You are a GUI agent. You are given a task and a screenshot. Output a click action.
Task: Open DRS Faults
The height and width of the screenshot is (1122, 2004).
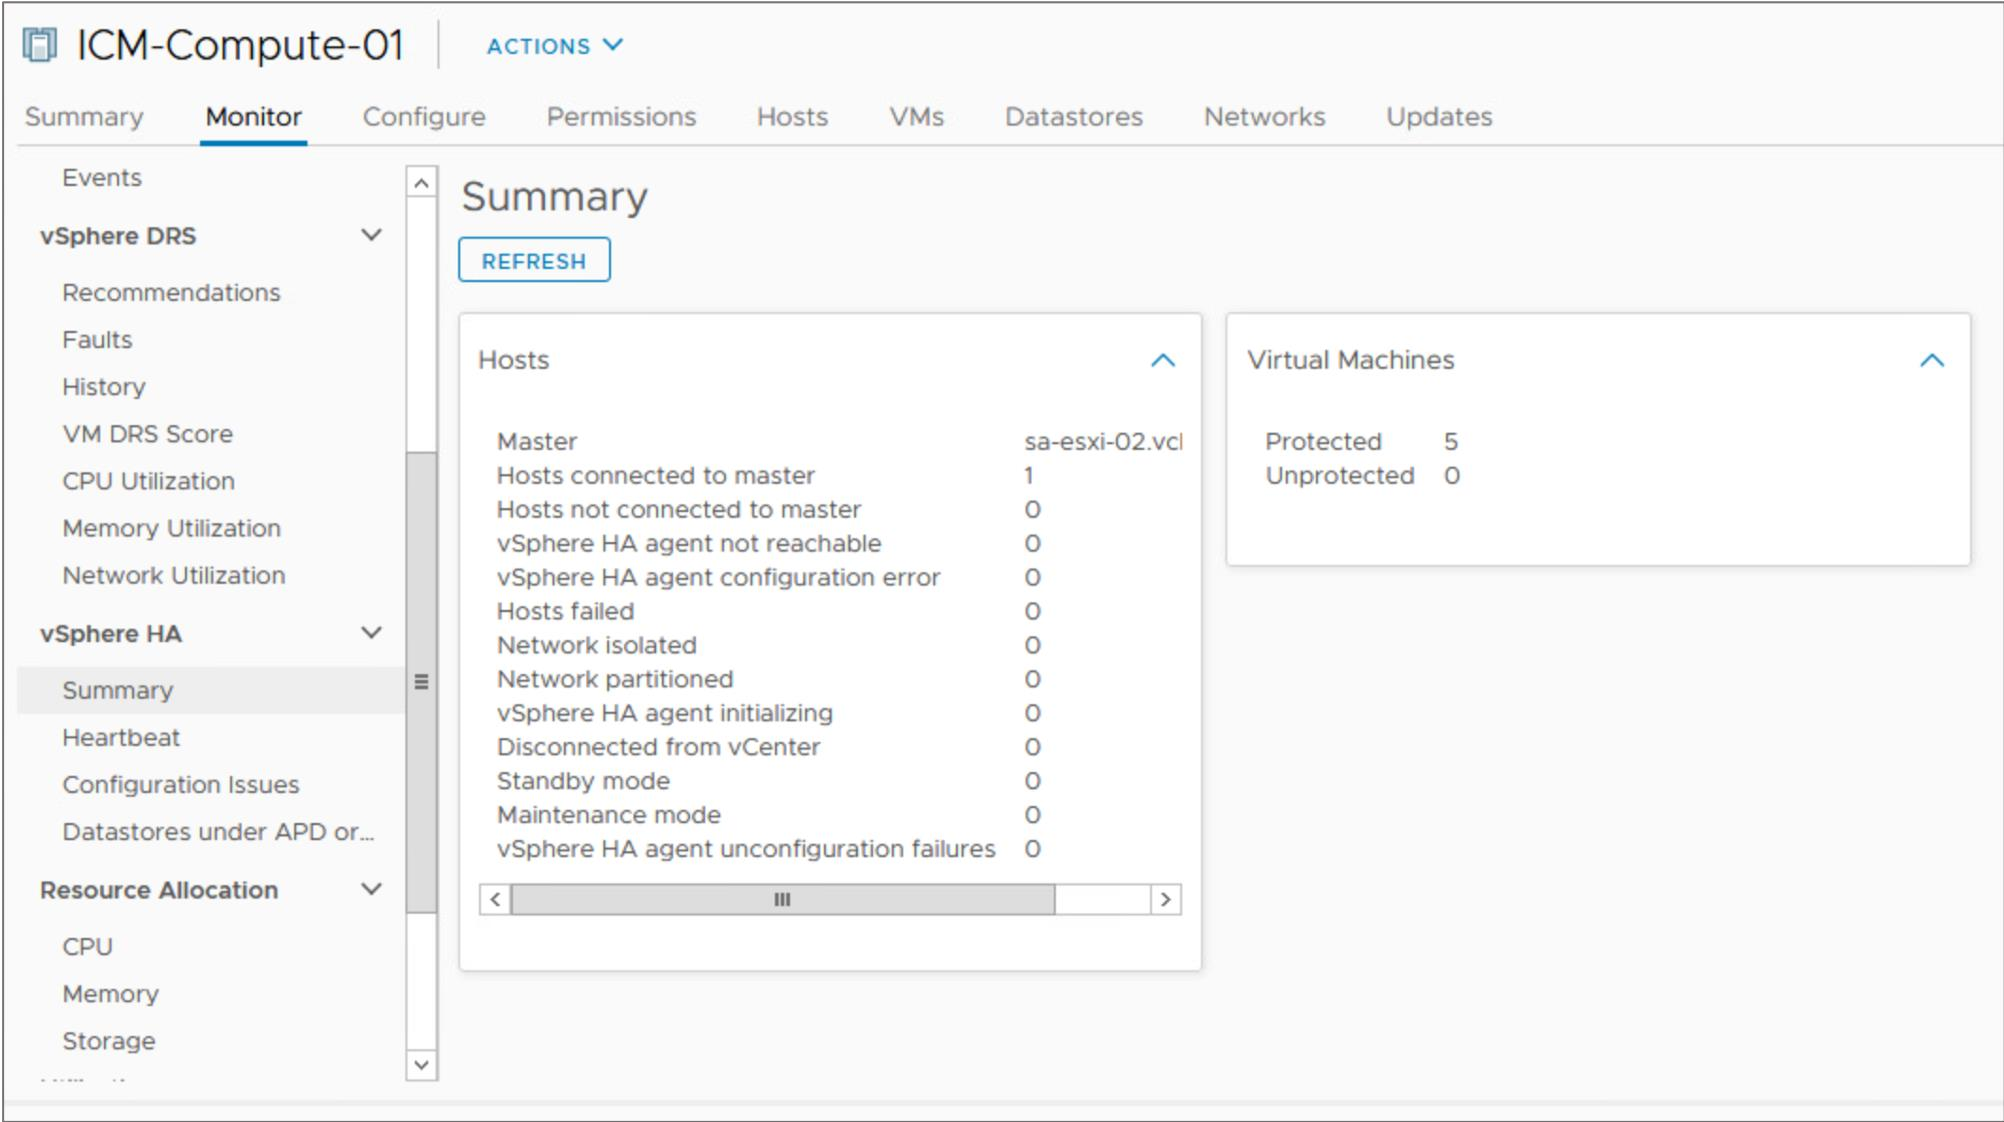pos(97,340)
